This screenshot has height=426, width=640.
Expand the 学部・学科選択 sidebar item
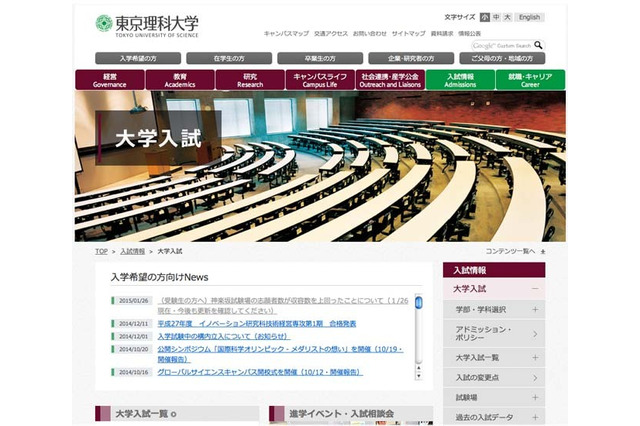pos(535,310)
